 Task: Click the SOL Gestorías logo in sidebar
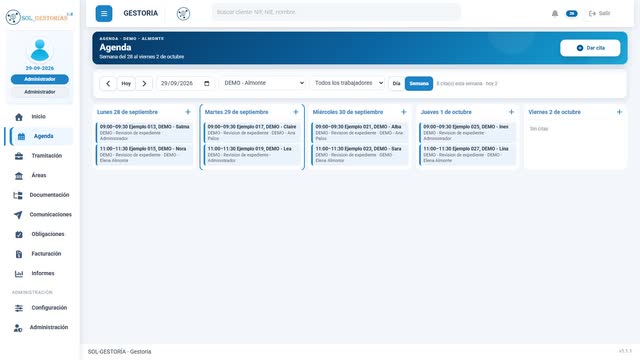coord(39,17)
